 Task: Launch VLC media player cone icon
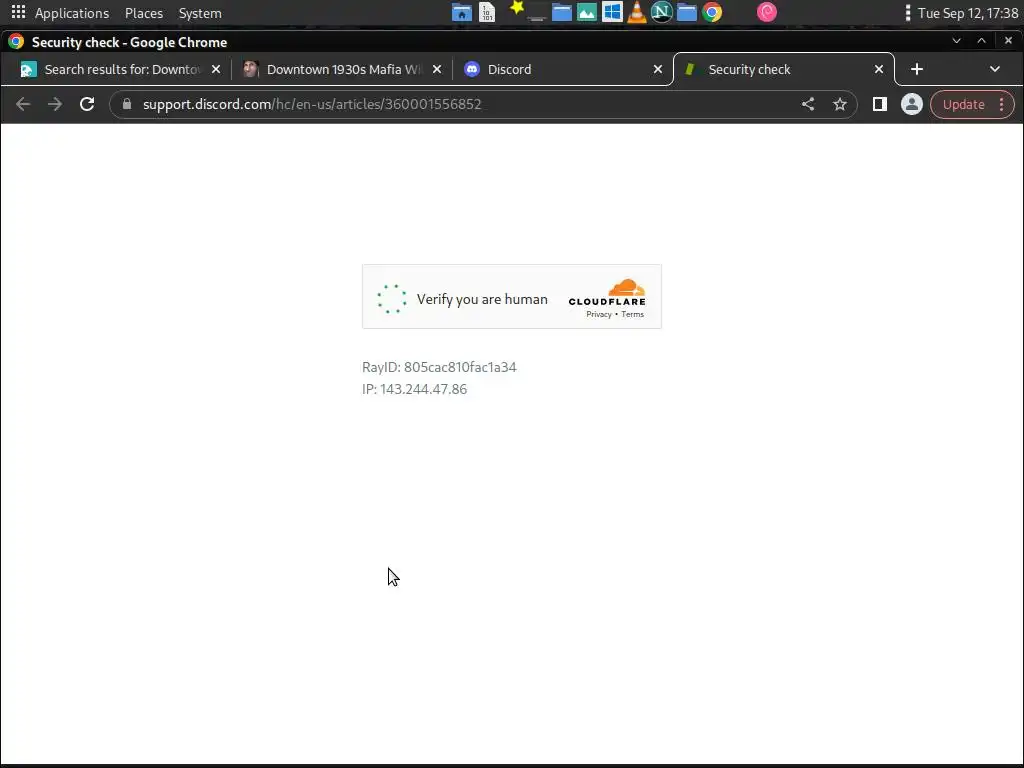pyautogui.click(x=637, y=12)
